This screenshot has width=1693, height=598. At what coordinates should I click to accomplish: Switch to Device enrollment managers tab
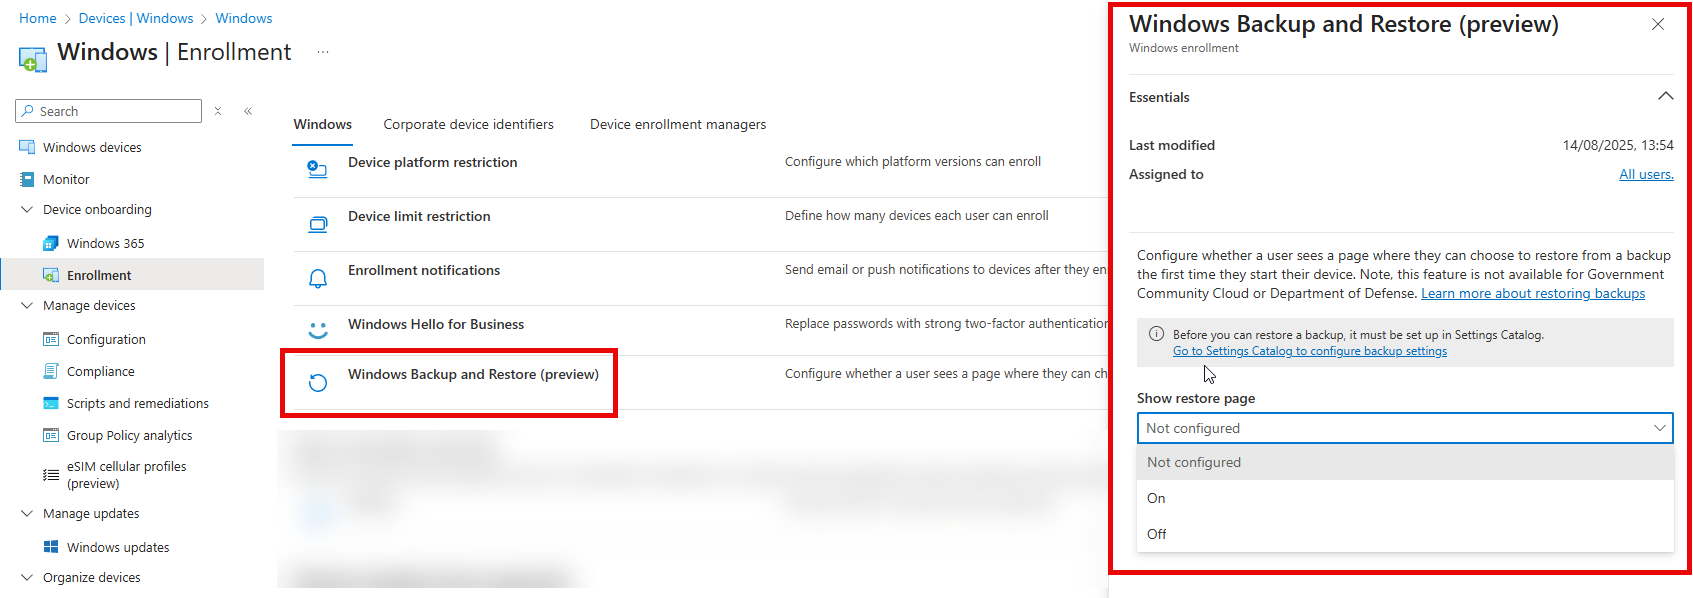click(678, 124)
